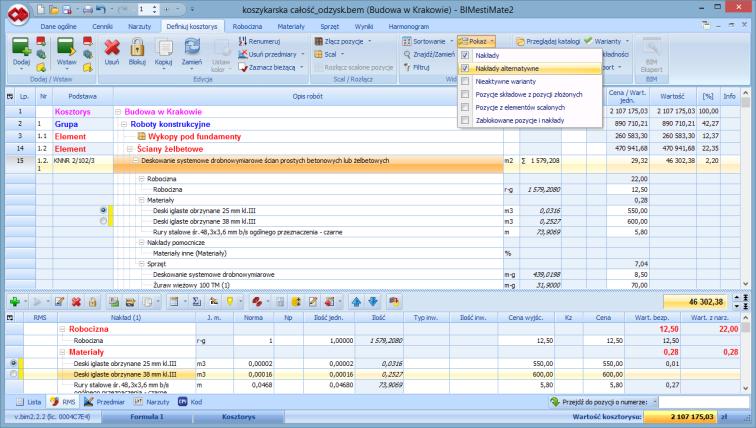
Task: Click the quick access number stepper field
Action: (148, 10)
